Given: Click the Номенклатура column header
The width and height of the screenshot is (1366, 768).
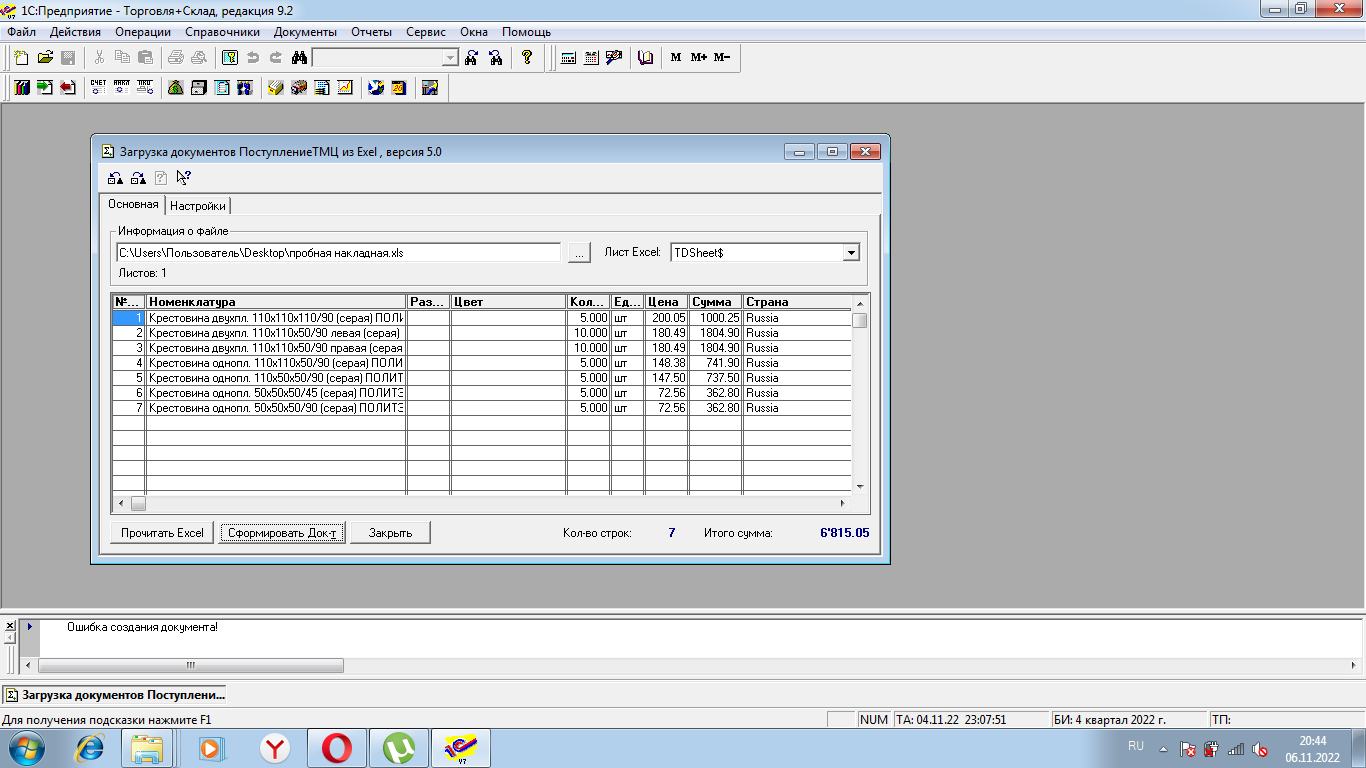Looking at the screenshot, I should tap(276, 301).
